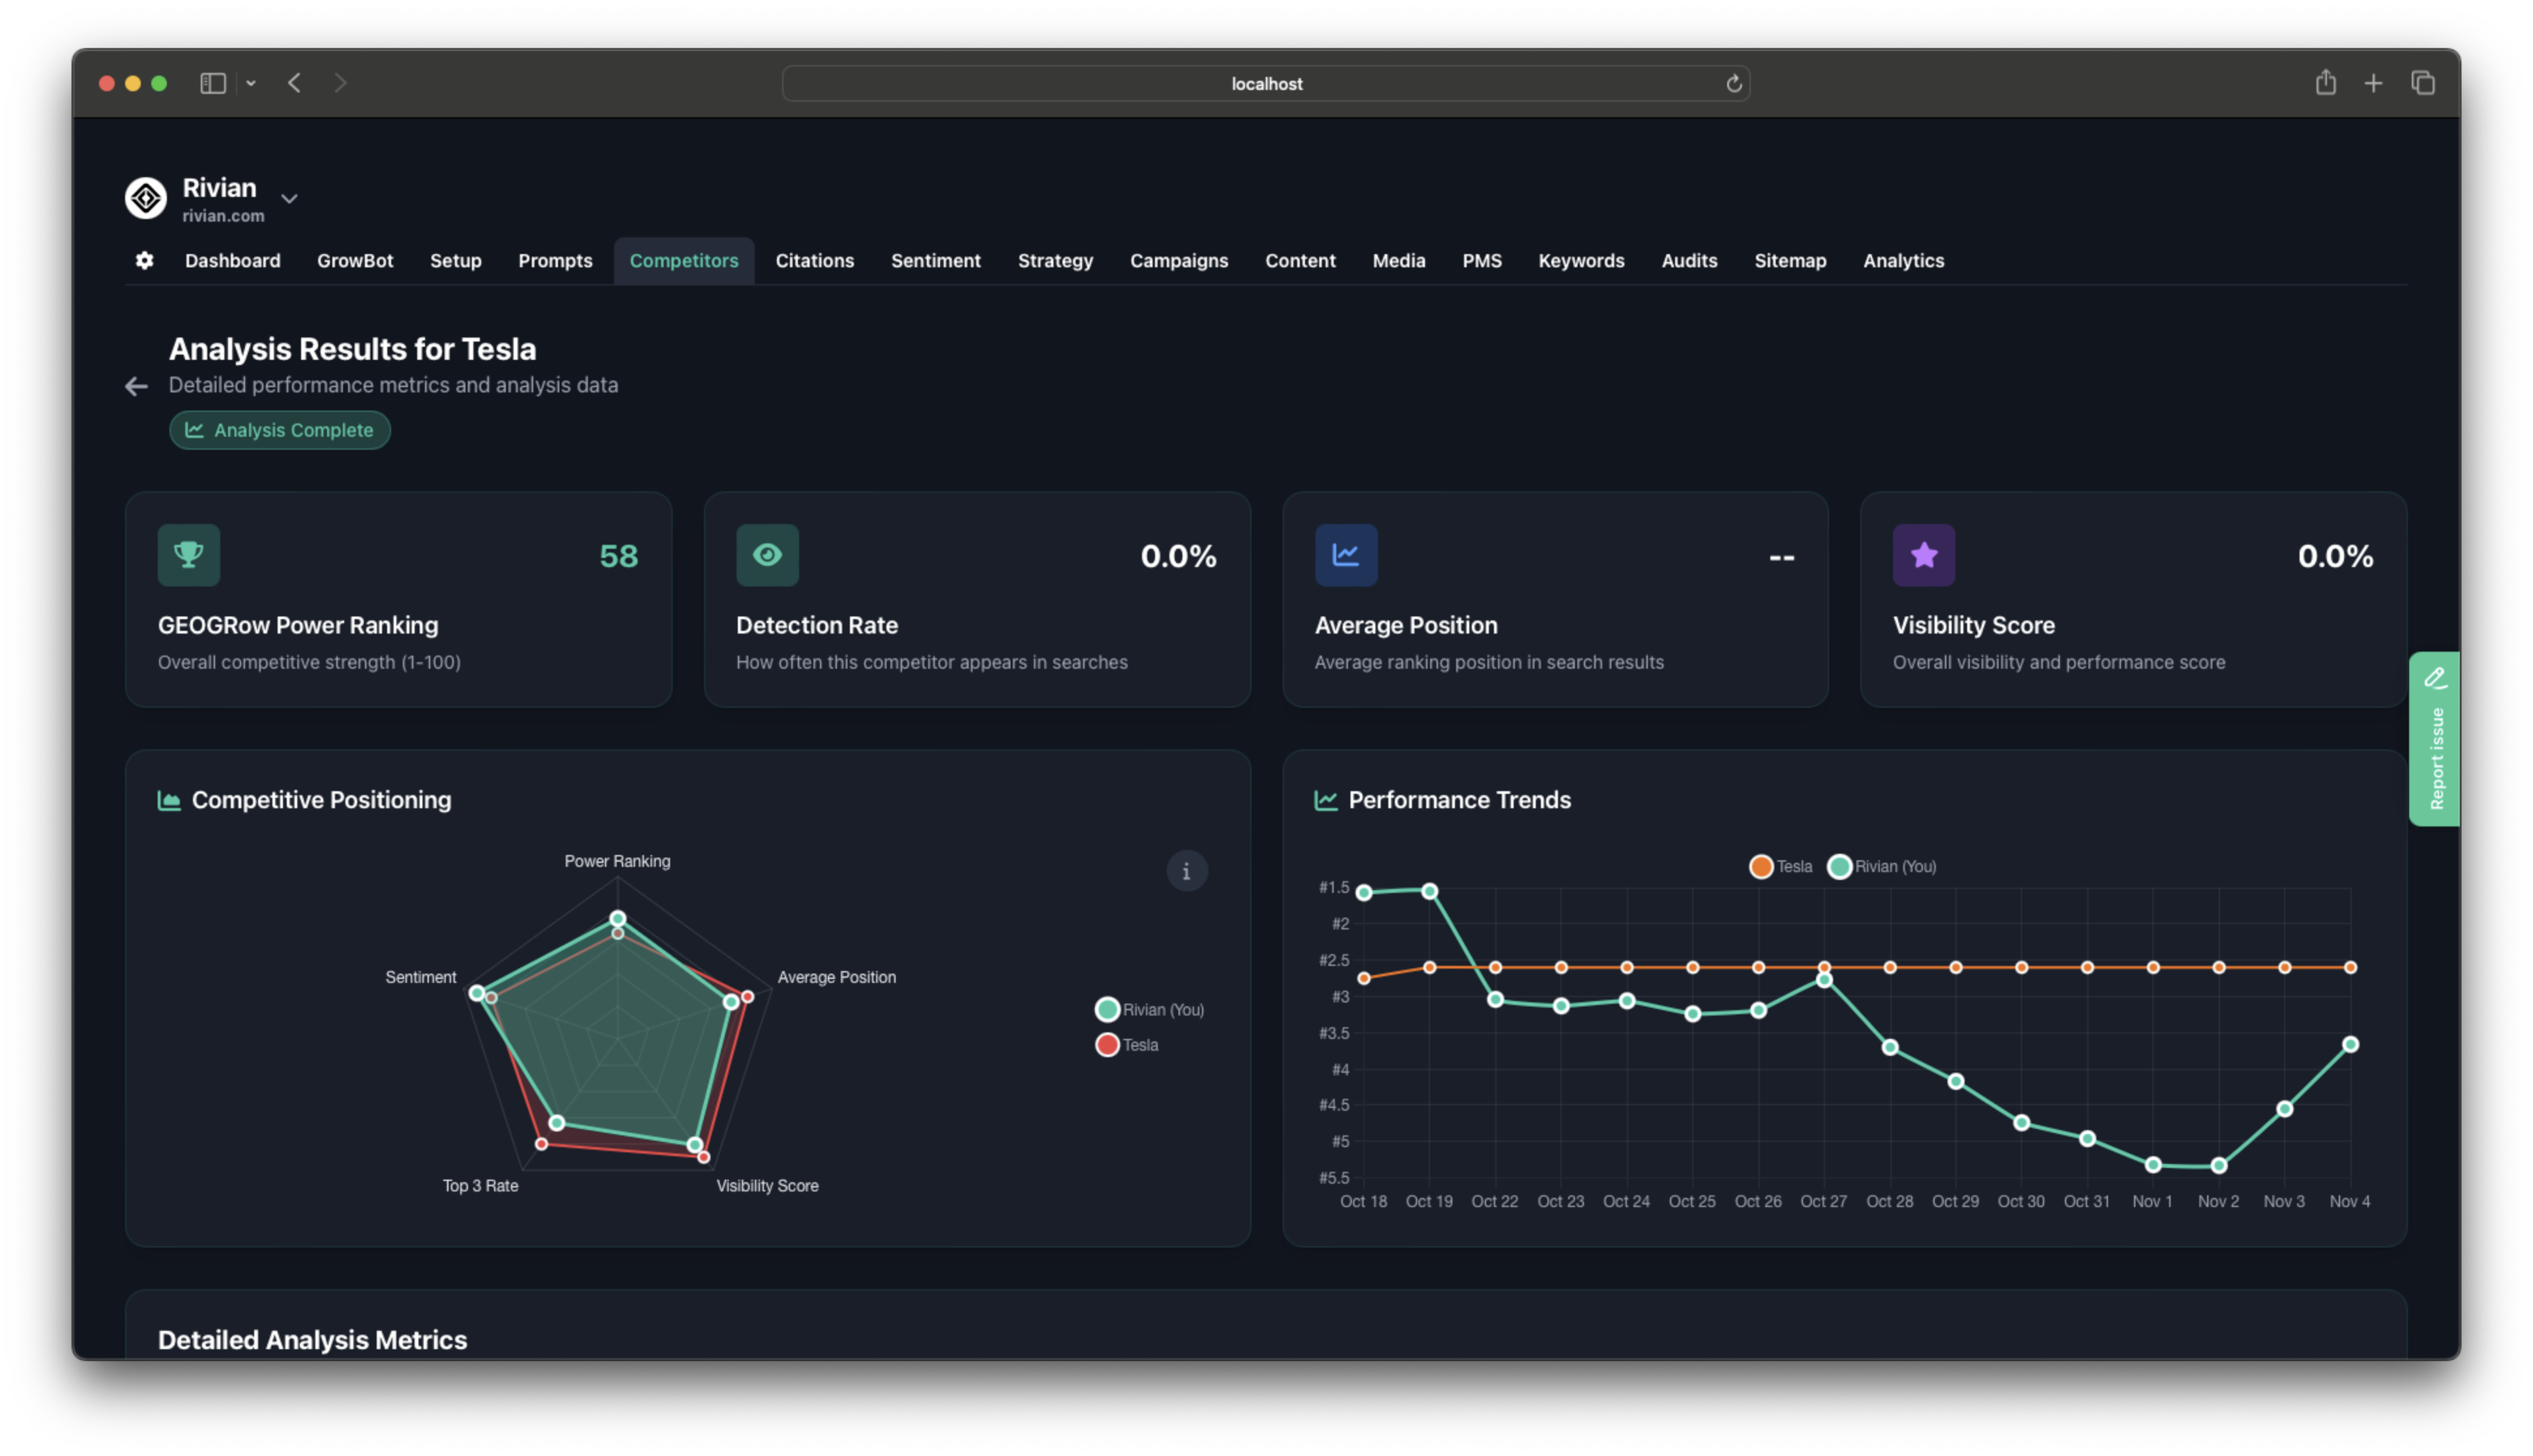The width and height of the screenshot is (2533, 1456).
Task: Open the Keywords section
Action: [1581, 261]
